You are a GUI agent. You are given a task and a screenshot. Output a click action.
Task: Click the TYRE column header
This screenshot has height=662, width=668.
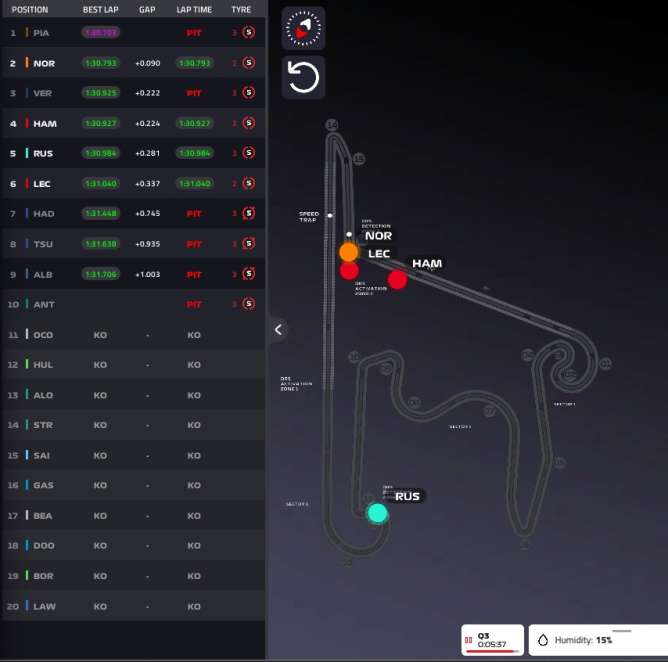pos(241,9)
